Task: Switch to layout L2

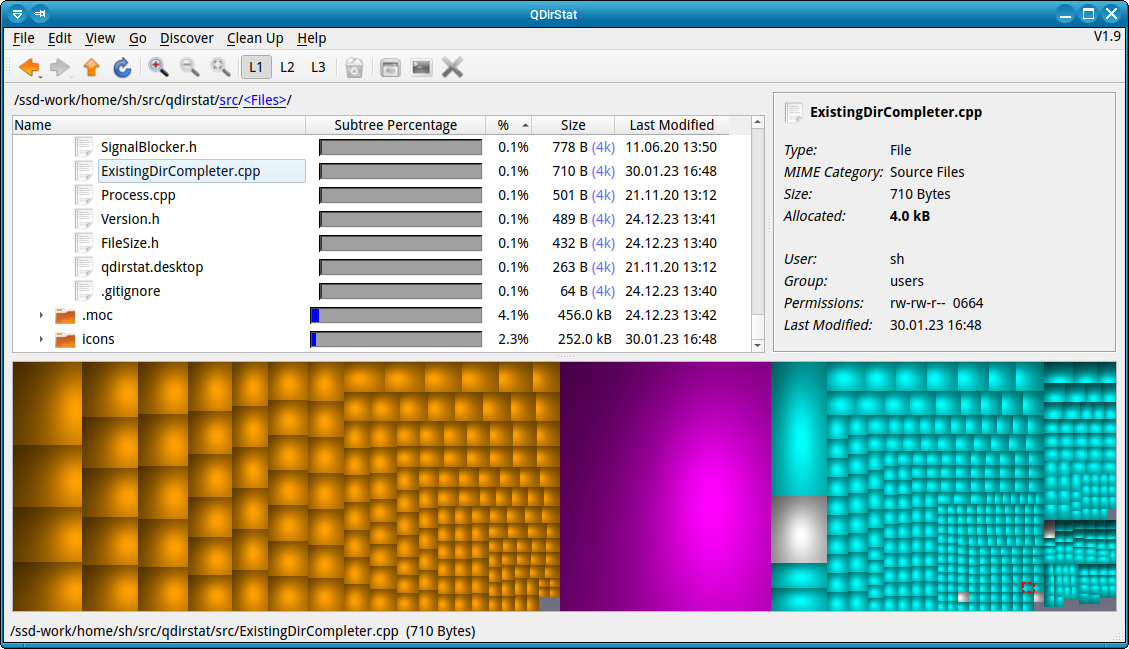Action: pos(287,67)
